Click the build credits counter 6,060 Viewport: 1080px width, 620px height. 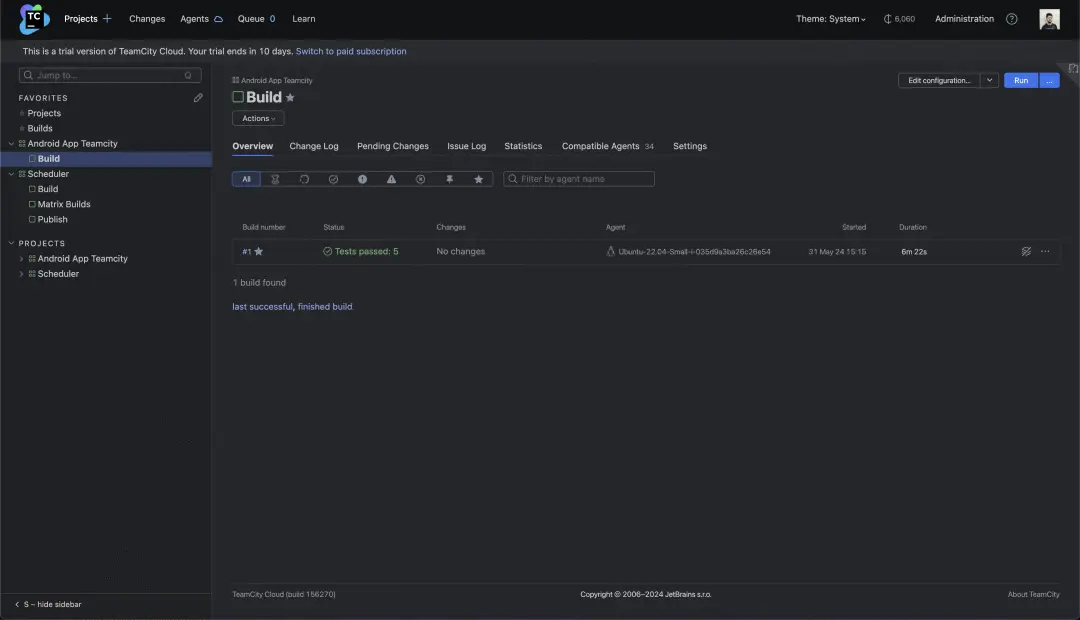pyautogui.click(x=899, y=19)
